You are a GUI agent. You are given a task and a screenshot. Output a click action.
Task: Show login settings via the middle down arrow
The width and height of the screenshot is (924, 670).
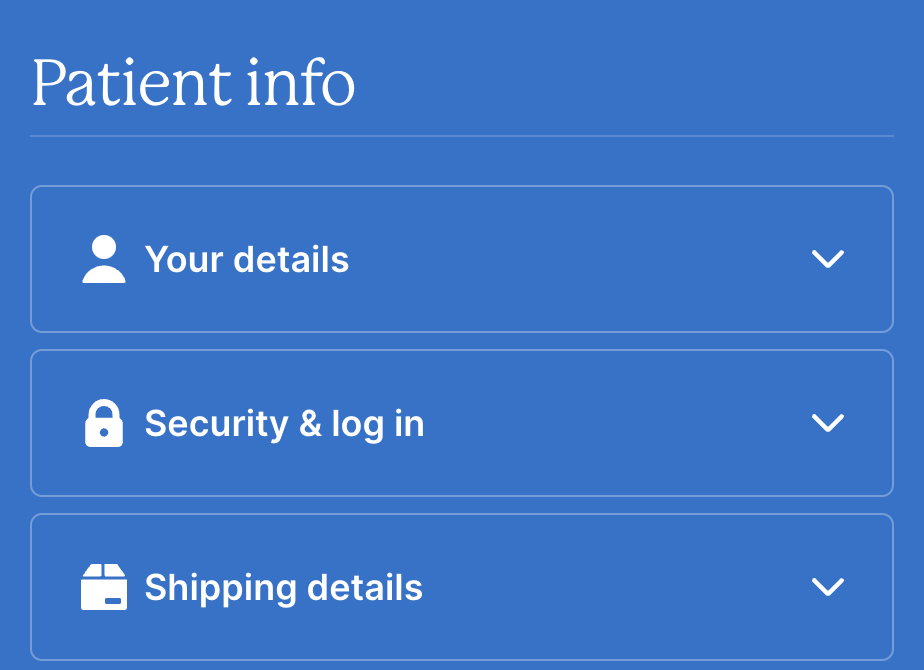828,423
